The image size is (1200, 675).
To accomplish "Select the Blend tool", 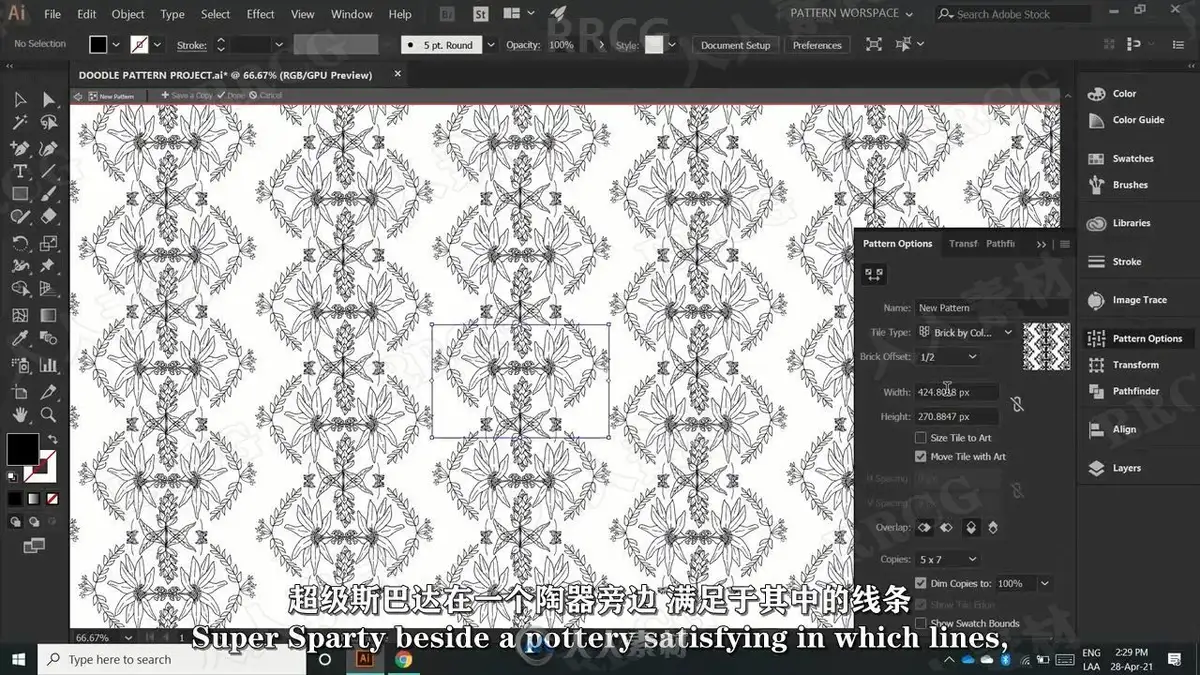I will tap(48, 340).
